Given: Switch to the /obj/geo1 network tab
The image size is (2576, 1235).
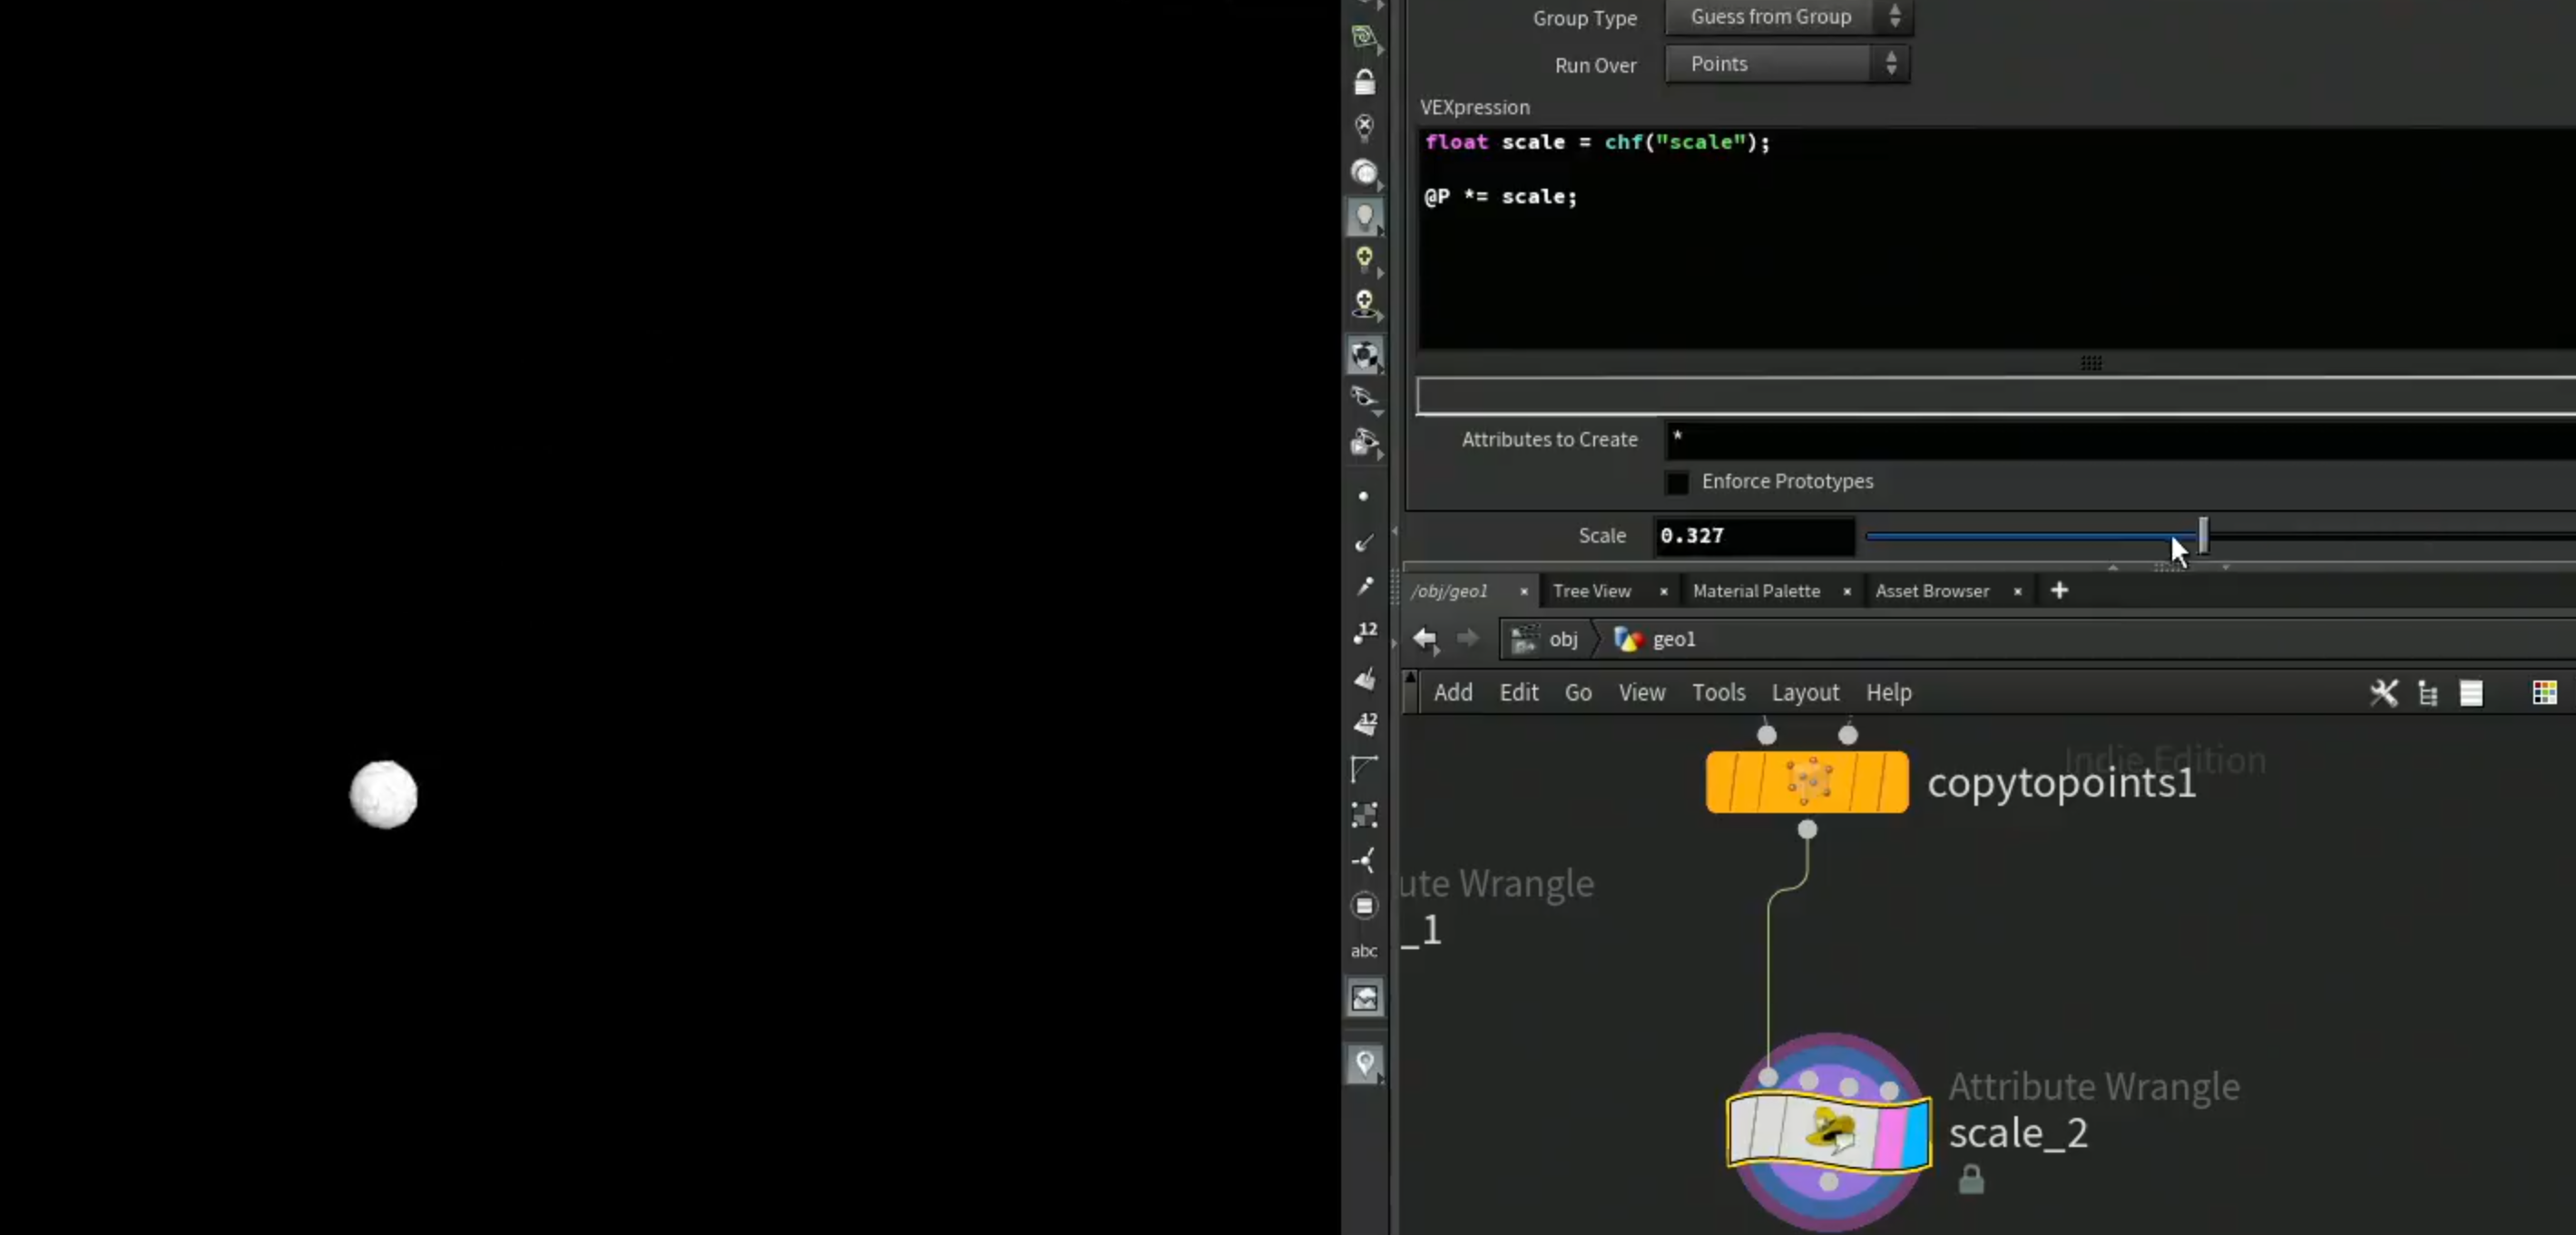Looking at the screenshot, I should (x=1449, y=591).
